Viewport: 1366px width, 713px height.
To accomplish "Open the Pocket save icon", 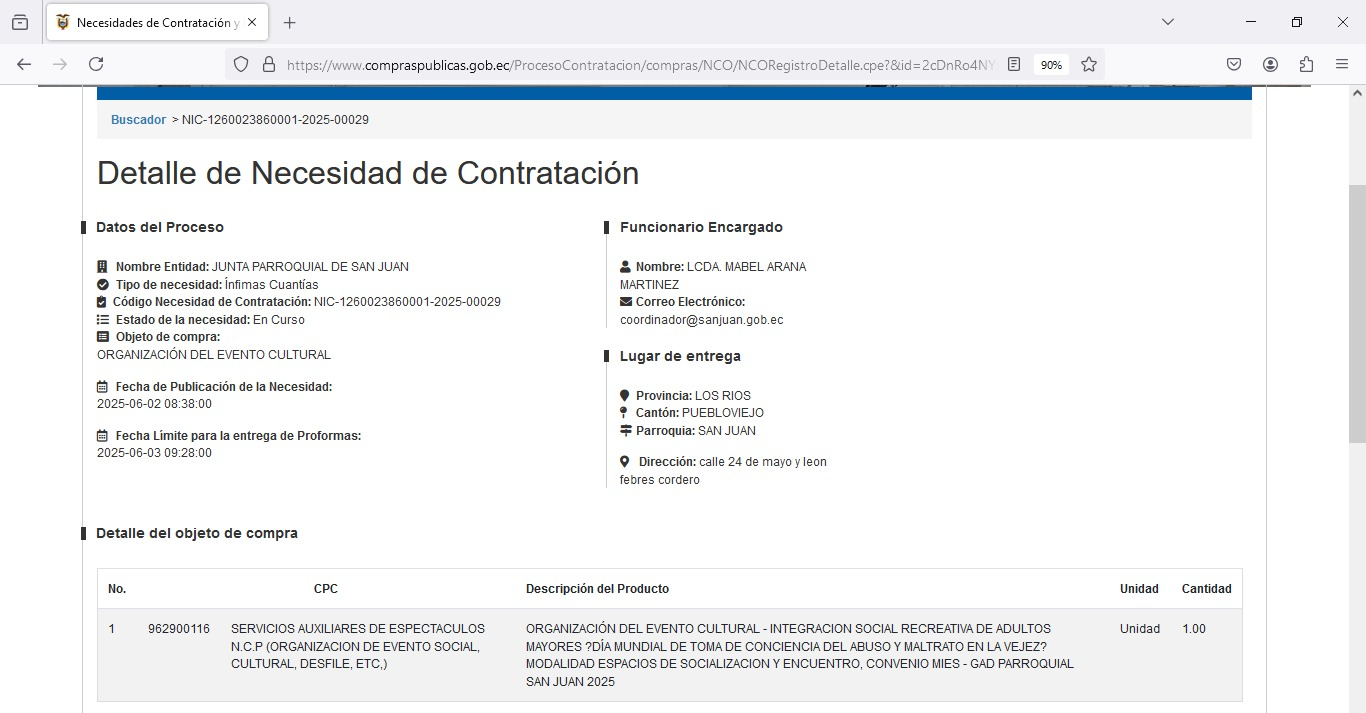I will (1234, 64).
